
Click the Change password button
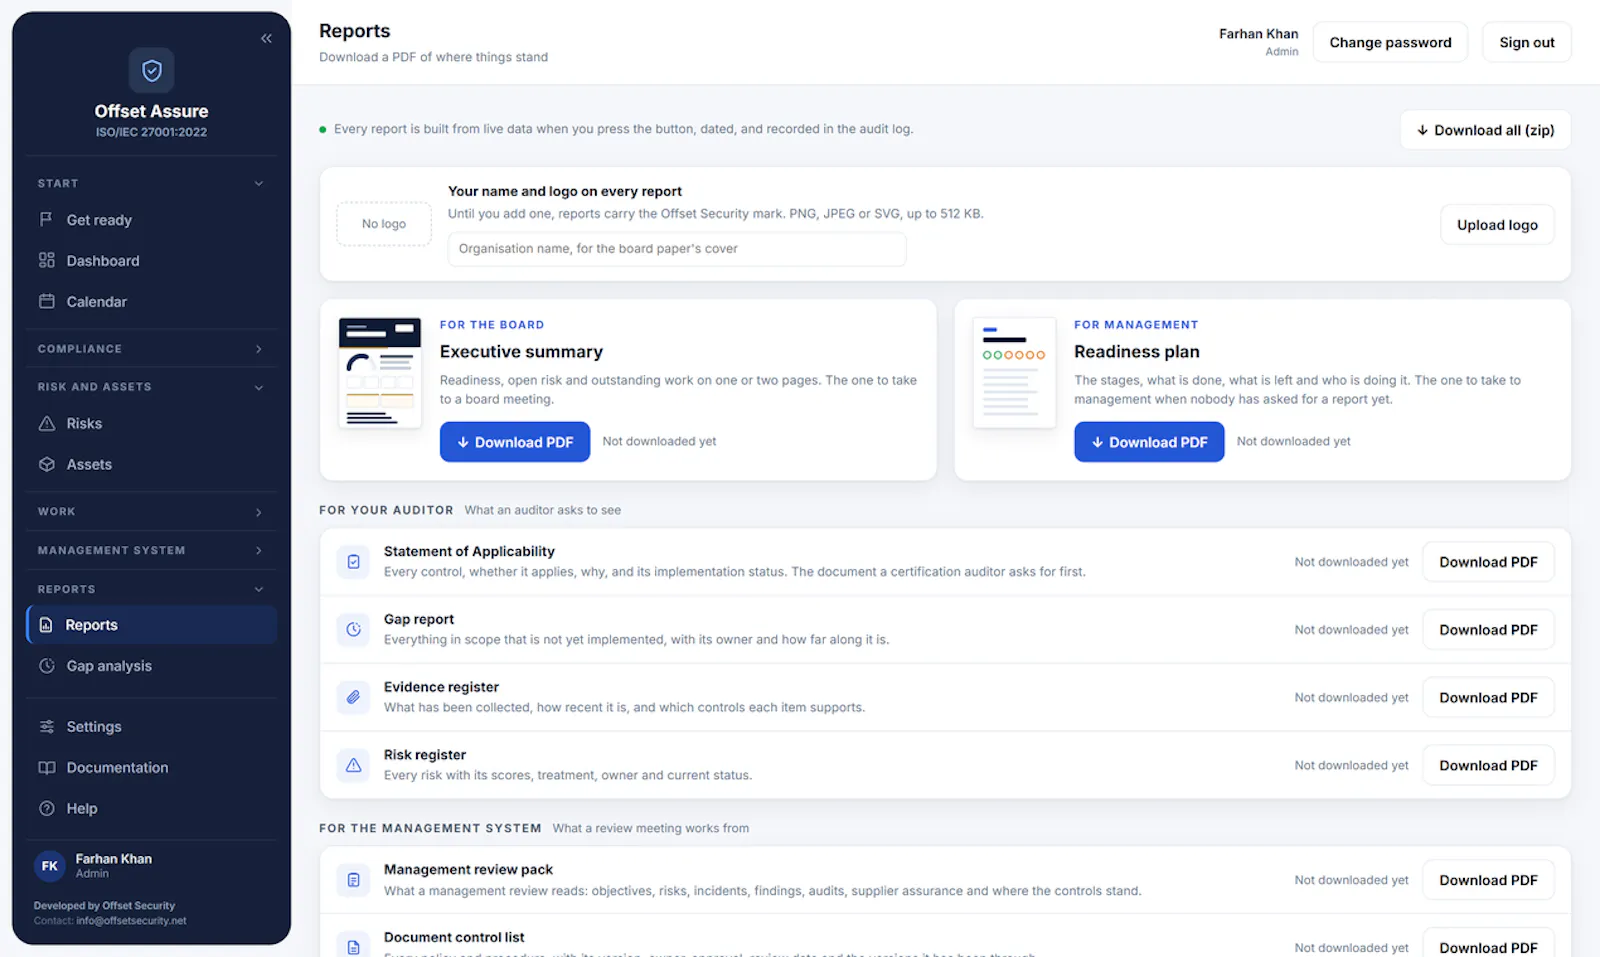1390,42
